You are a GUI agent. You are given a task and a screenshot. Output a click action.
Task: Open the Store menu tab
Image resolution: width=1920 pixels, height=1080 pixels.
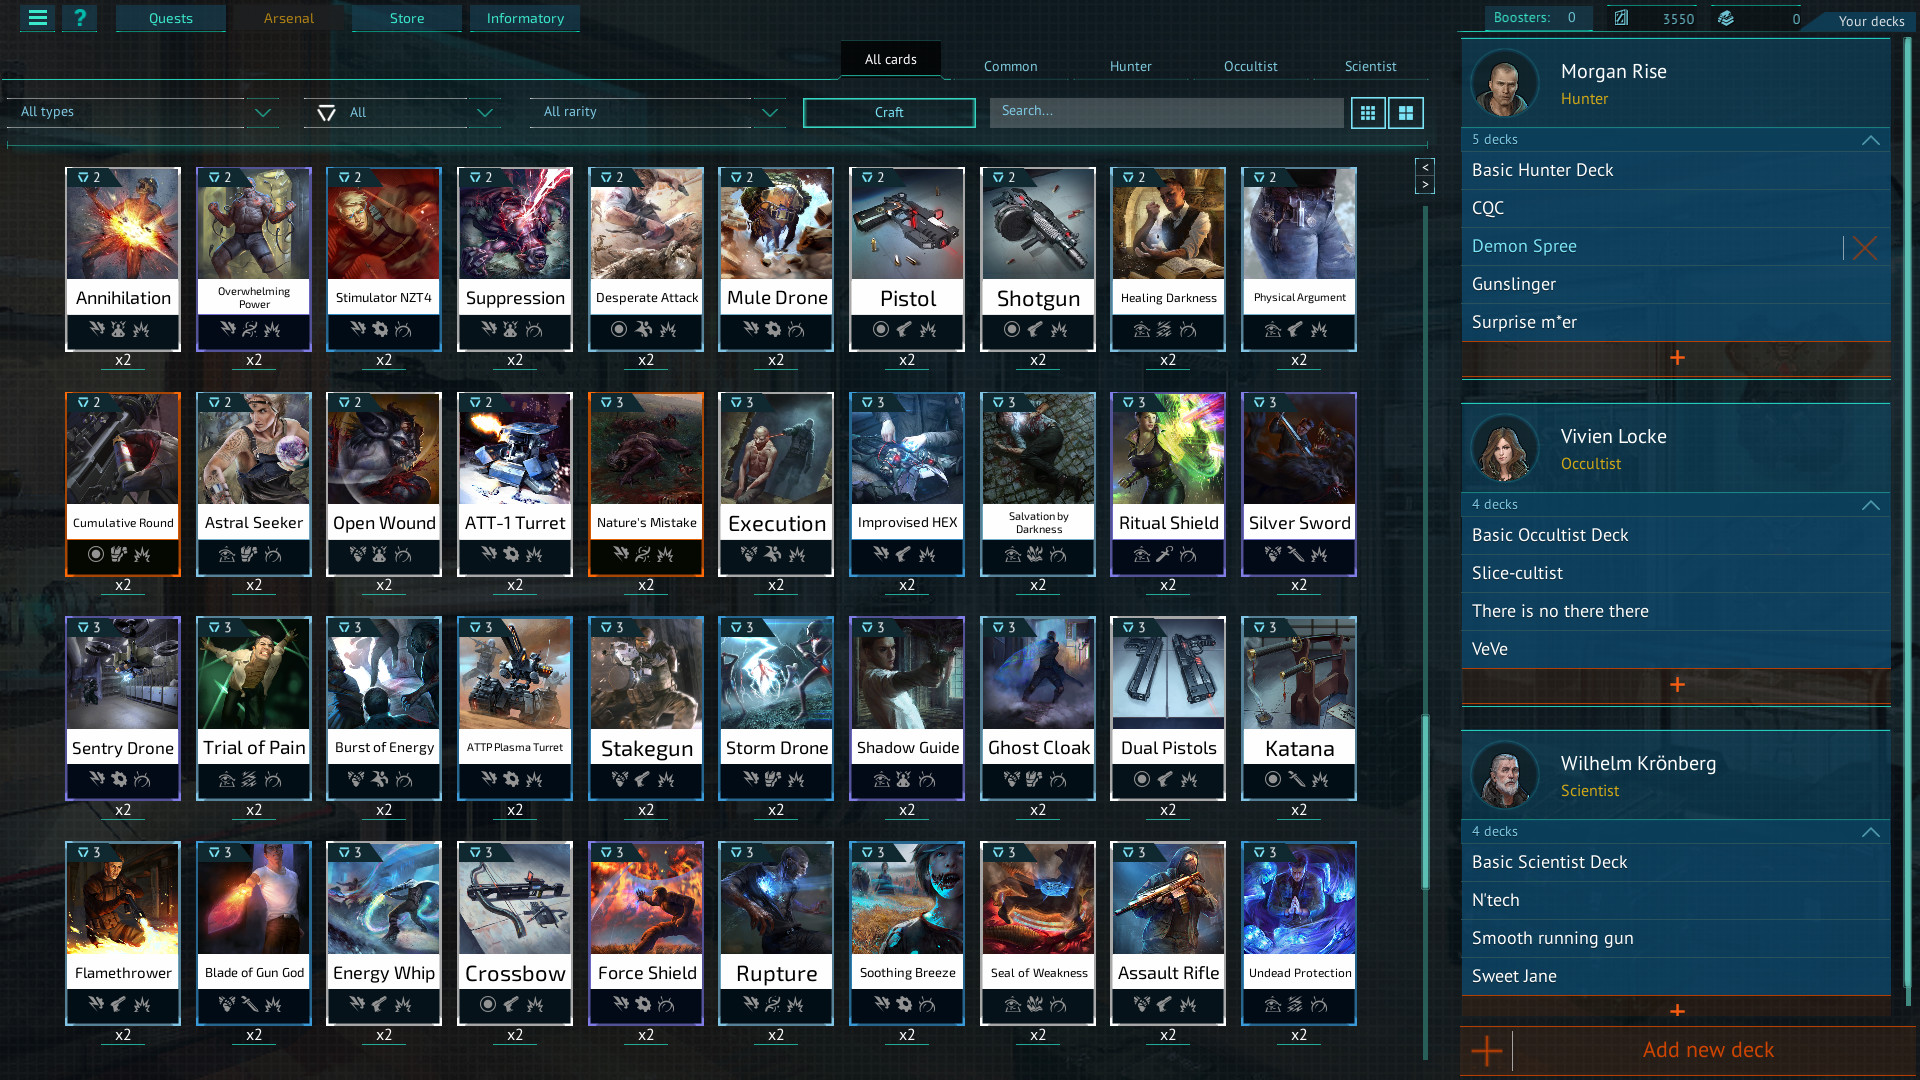click(407, 18)
